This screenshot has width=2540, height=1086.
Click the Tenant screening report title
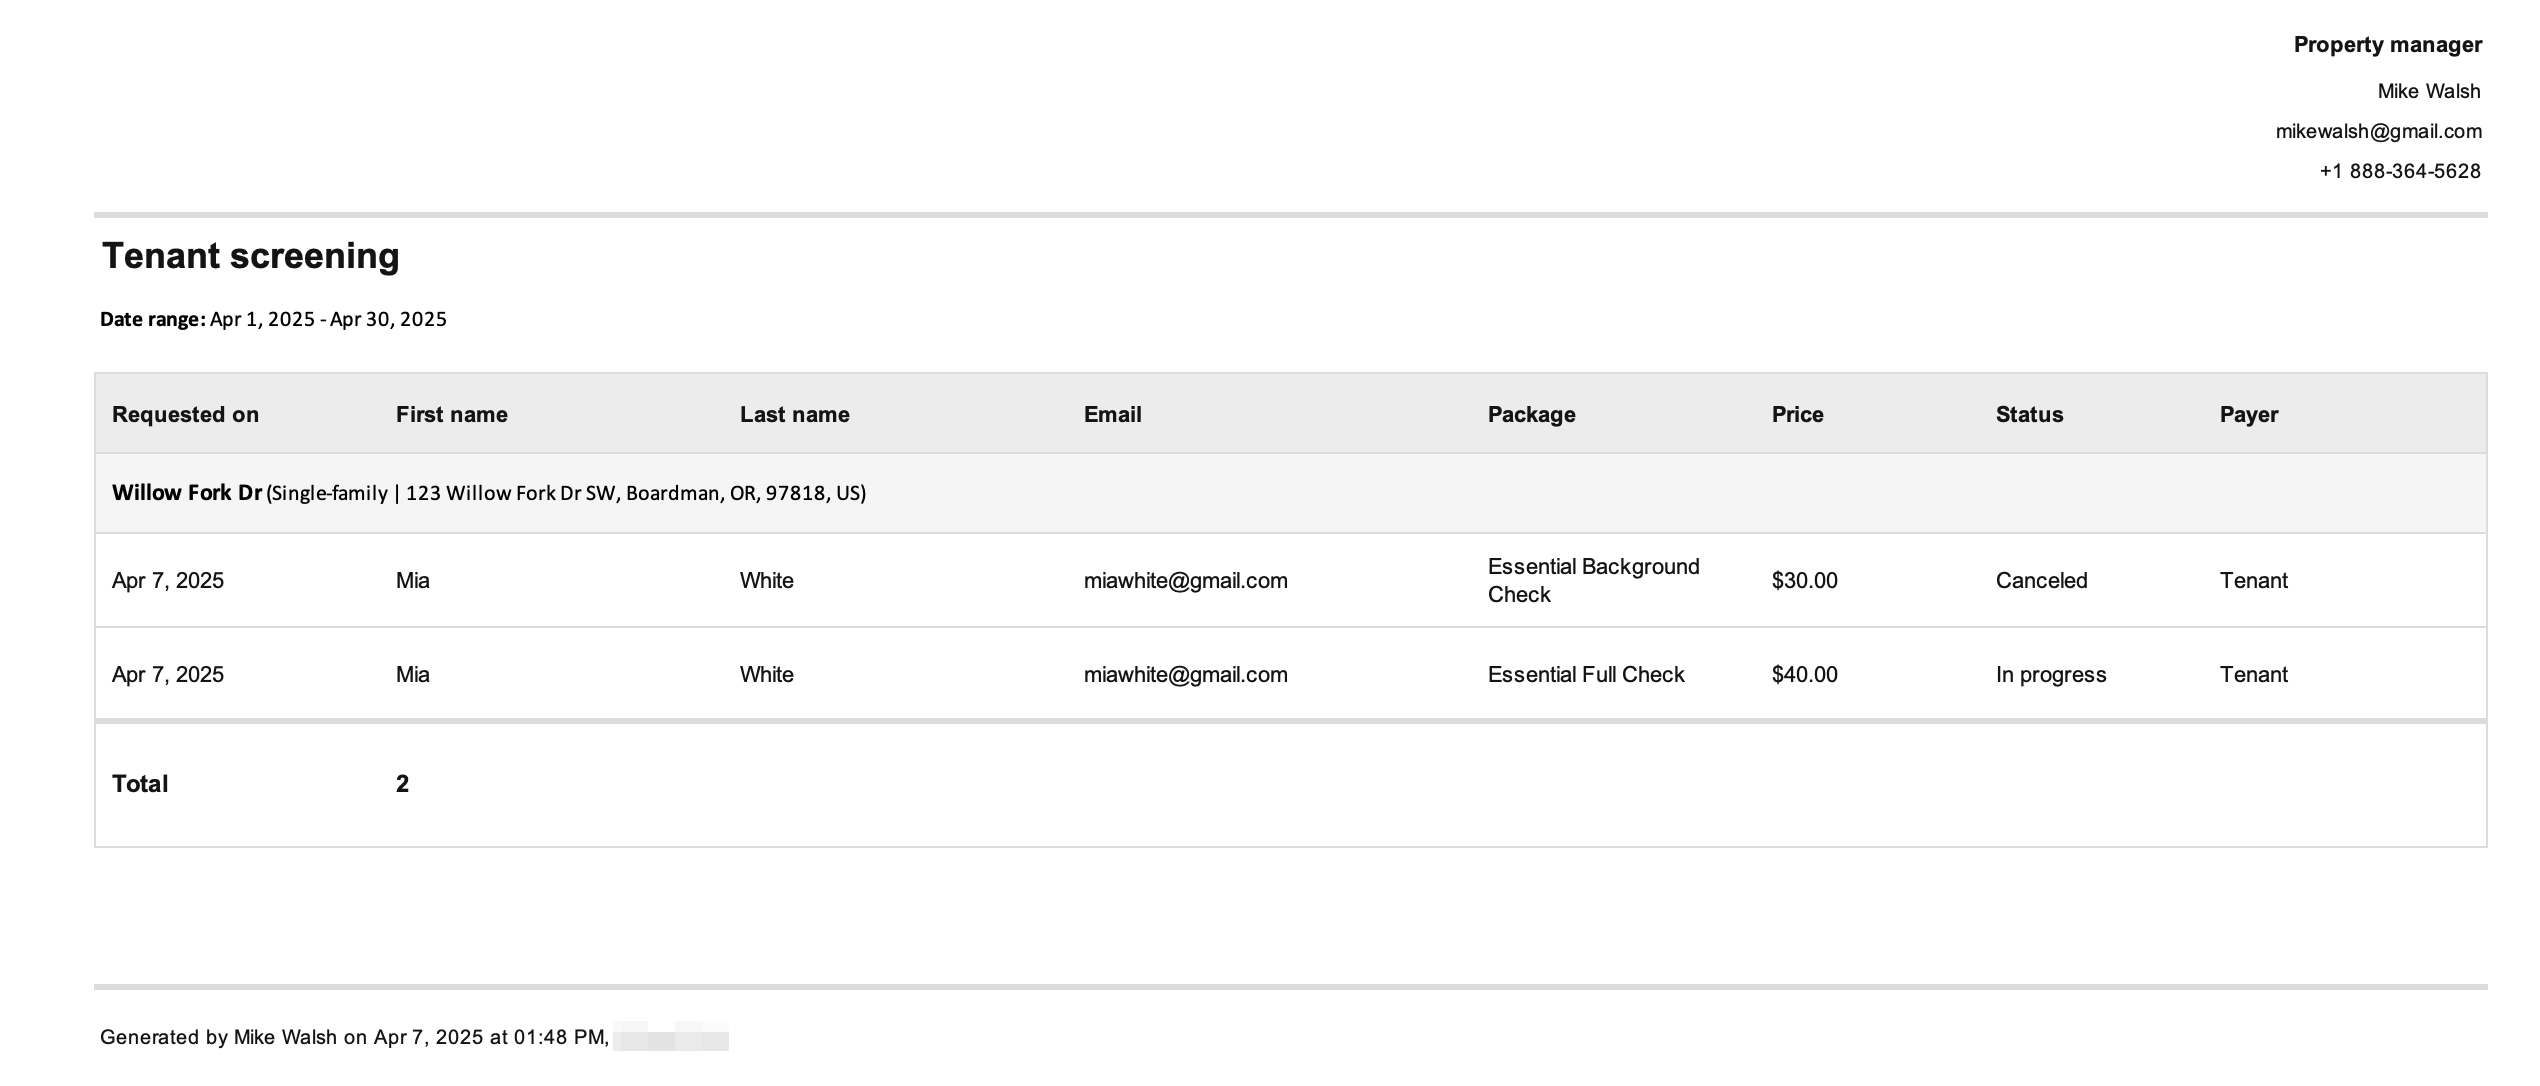[251, 256]
